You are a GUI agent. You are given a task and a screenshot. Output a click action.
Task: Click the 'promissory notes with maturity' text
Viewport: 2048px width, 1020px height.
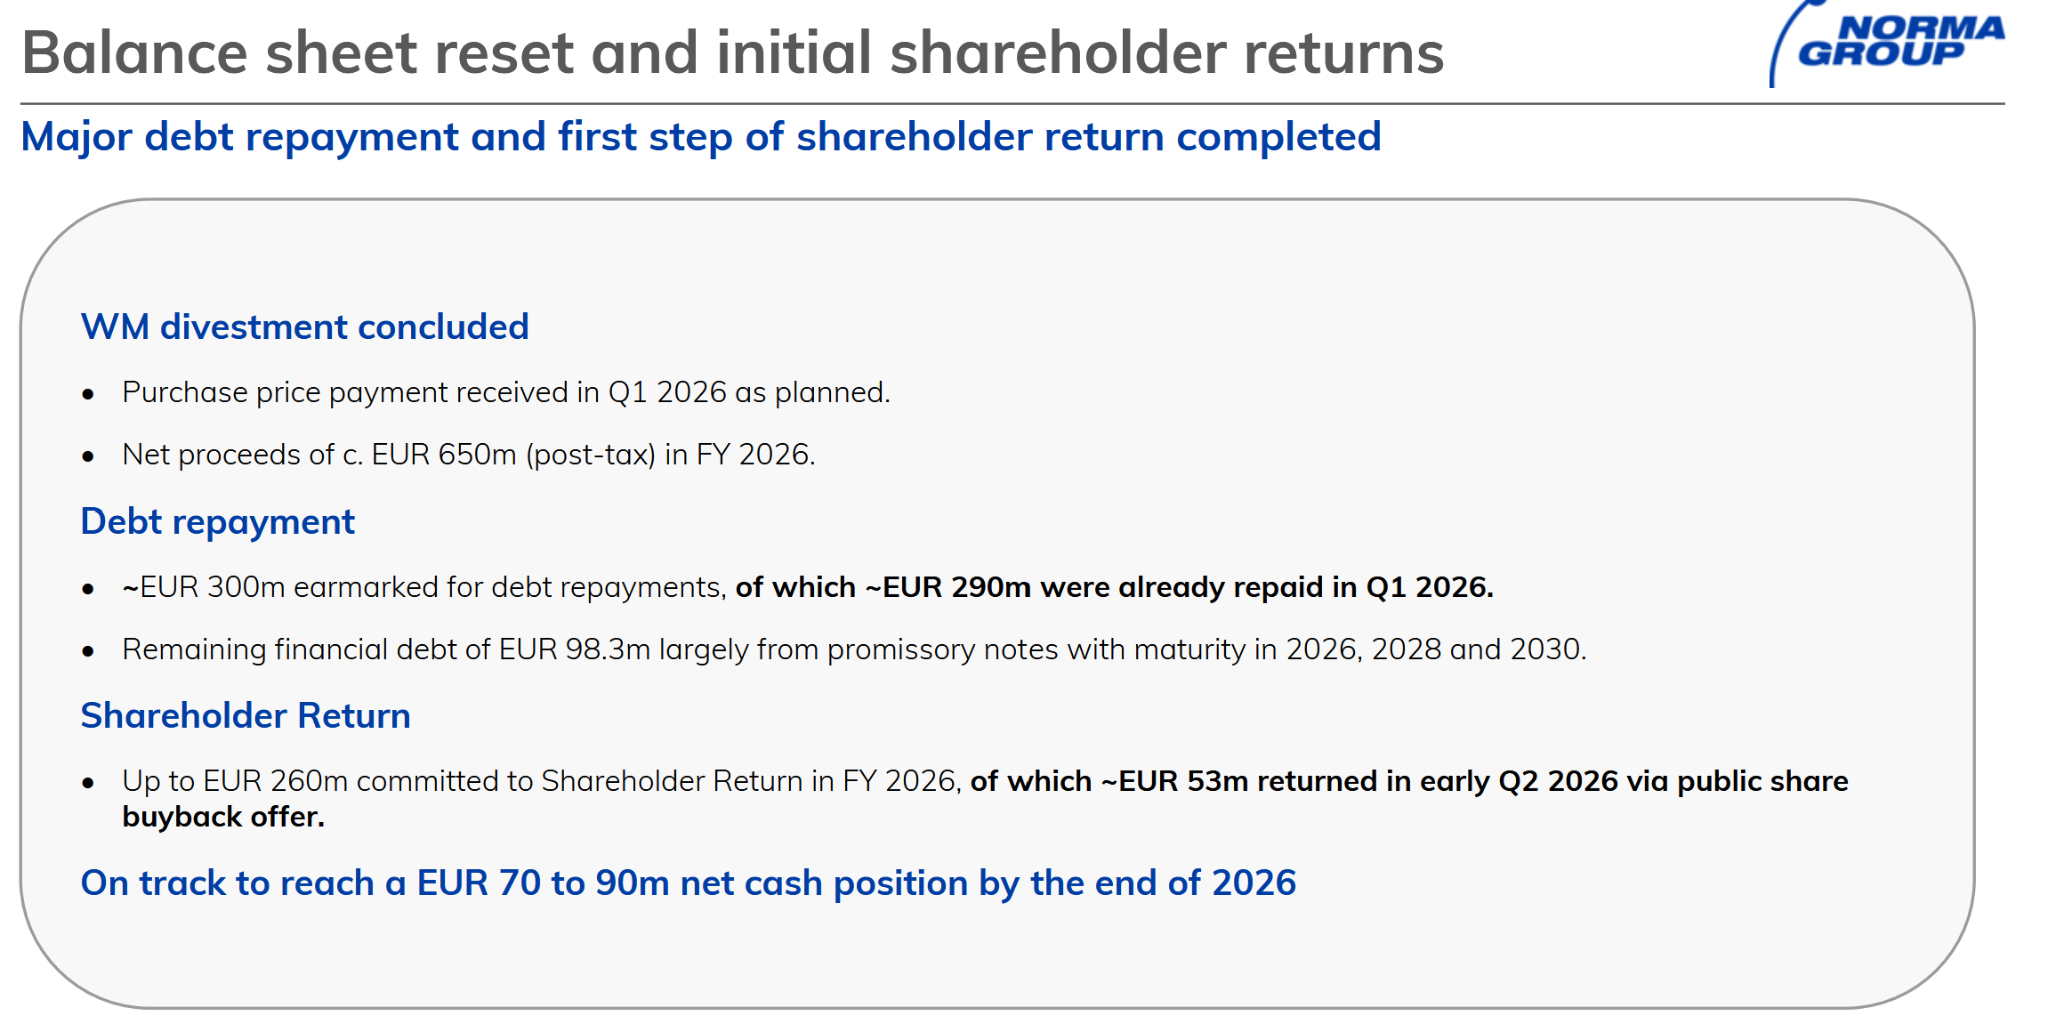[1036, 650]
